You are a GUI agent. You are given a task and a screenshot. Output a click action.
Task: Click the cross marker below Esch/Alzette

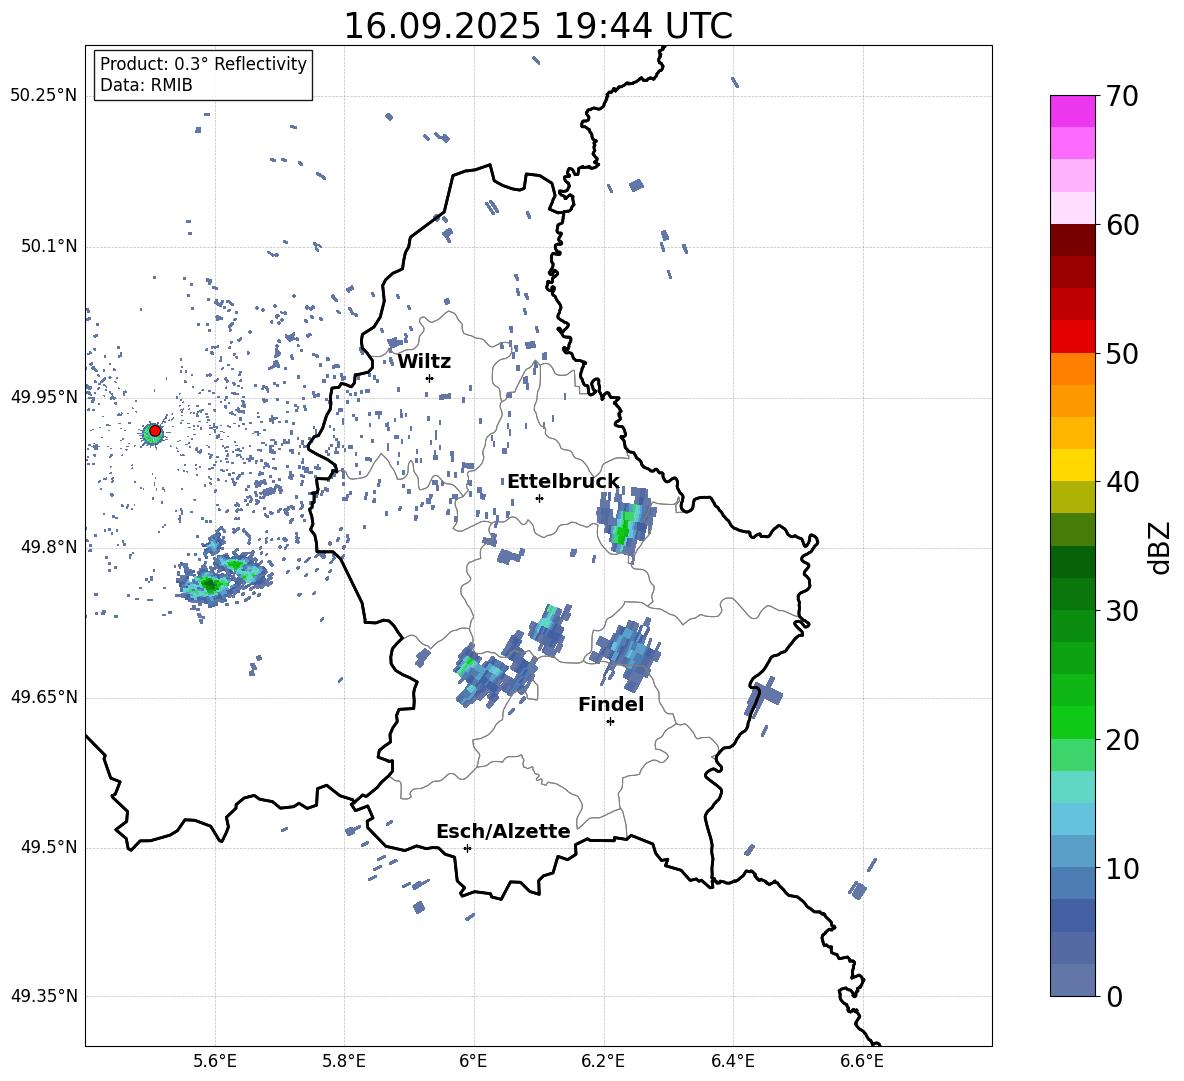[x=467, y=848]
